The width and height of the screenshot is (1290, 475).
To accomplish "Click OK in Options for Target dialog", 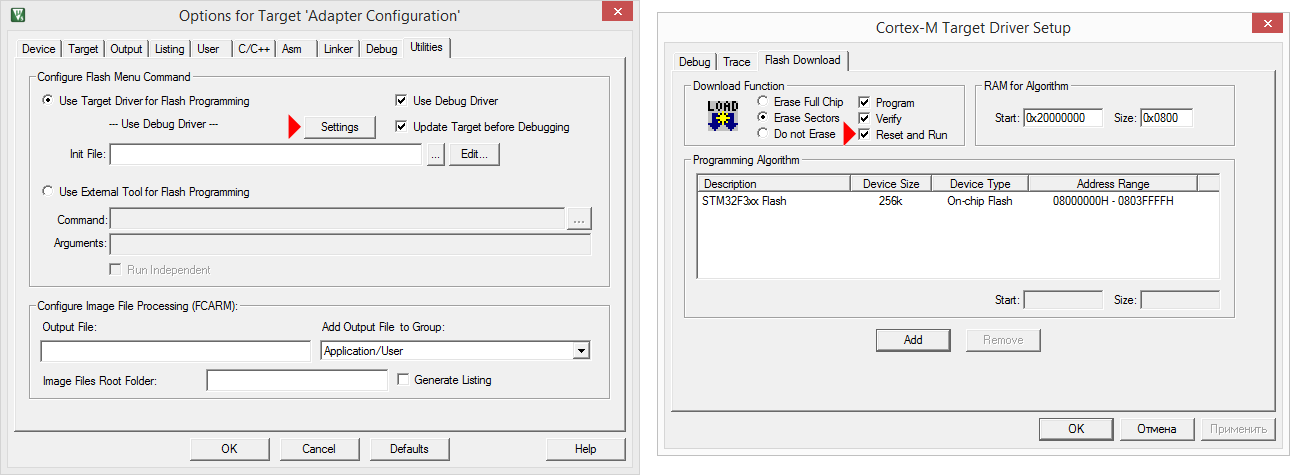I will tap(229, 449).
